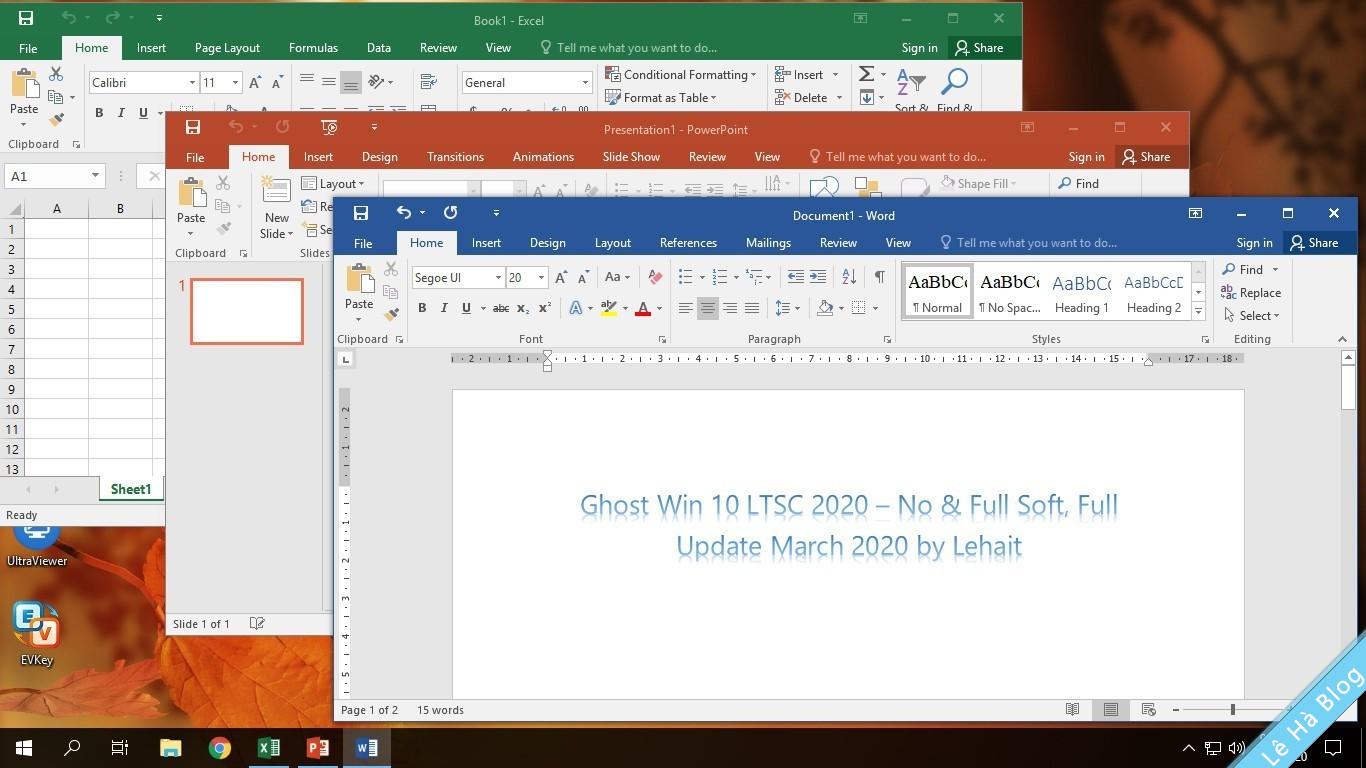This screenshot has height=768, width=1366.
Task: Open the Excel Name Box A1 dropdown
Action: (x=95, y=176)
